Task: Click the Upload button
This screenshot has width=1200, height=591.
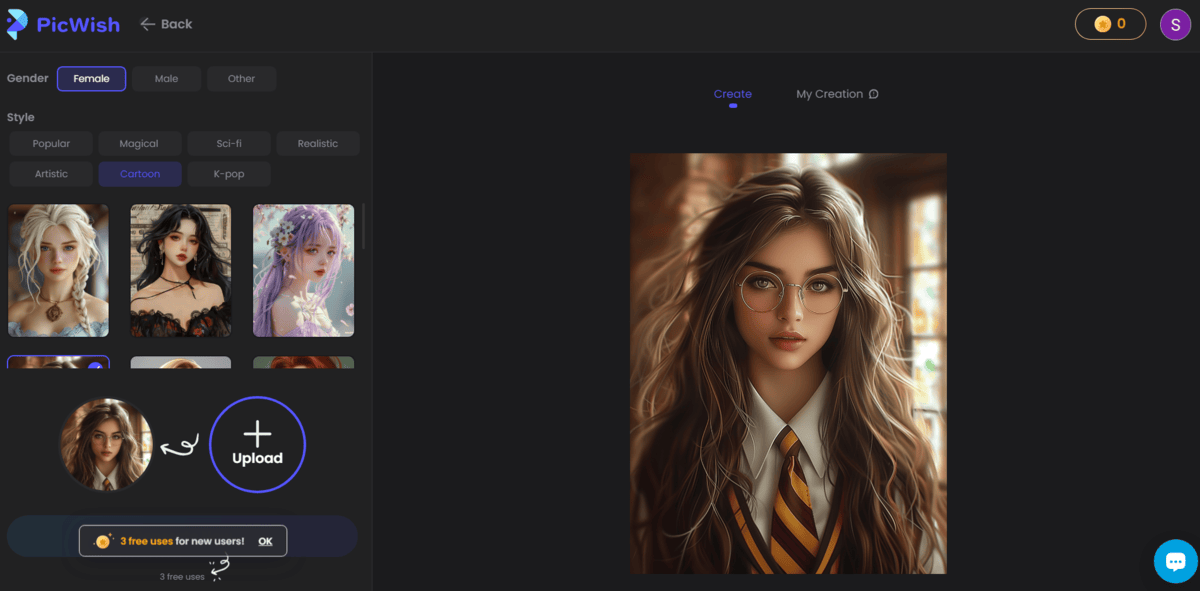Action: [x=258, y=445]
